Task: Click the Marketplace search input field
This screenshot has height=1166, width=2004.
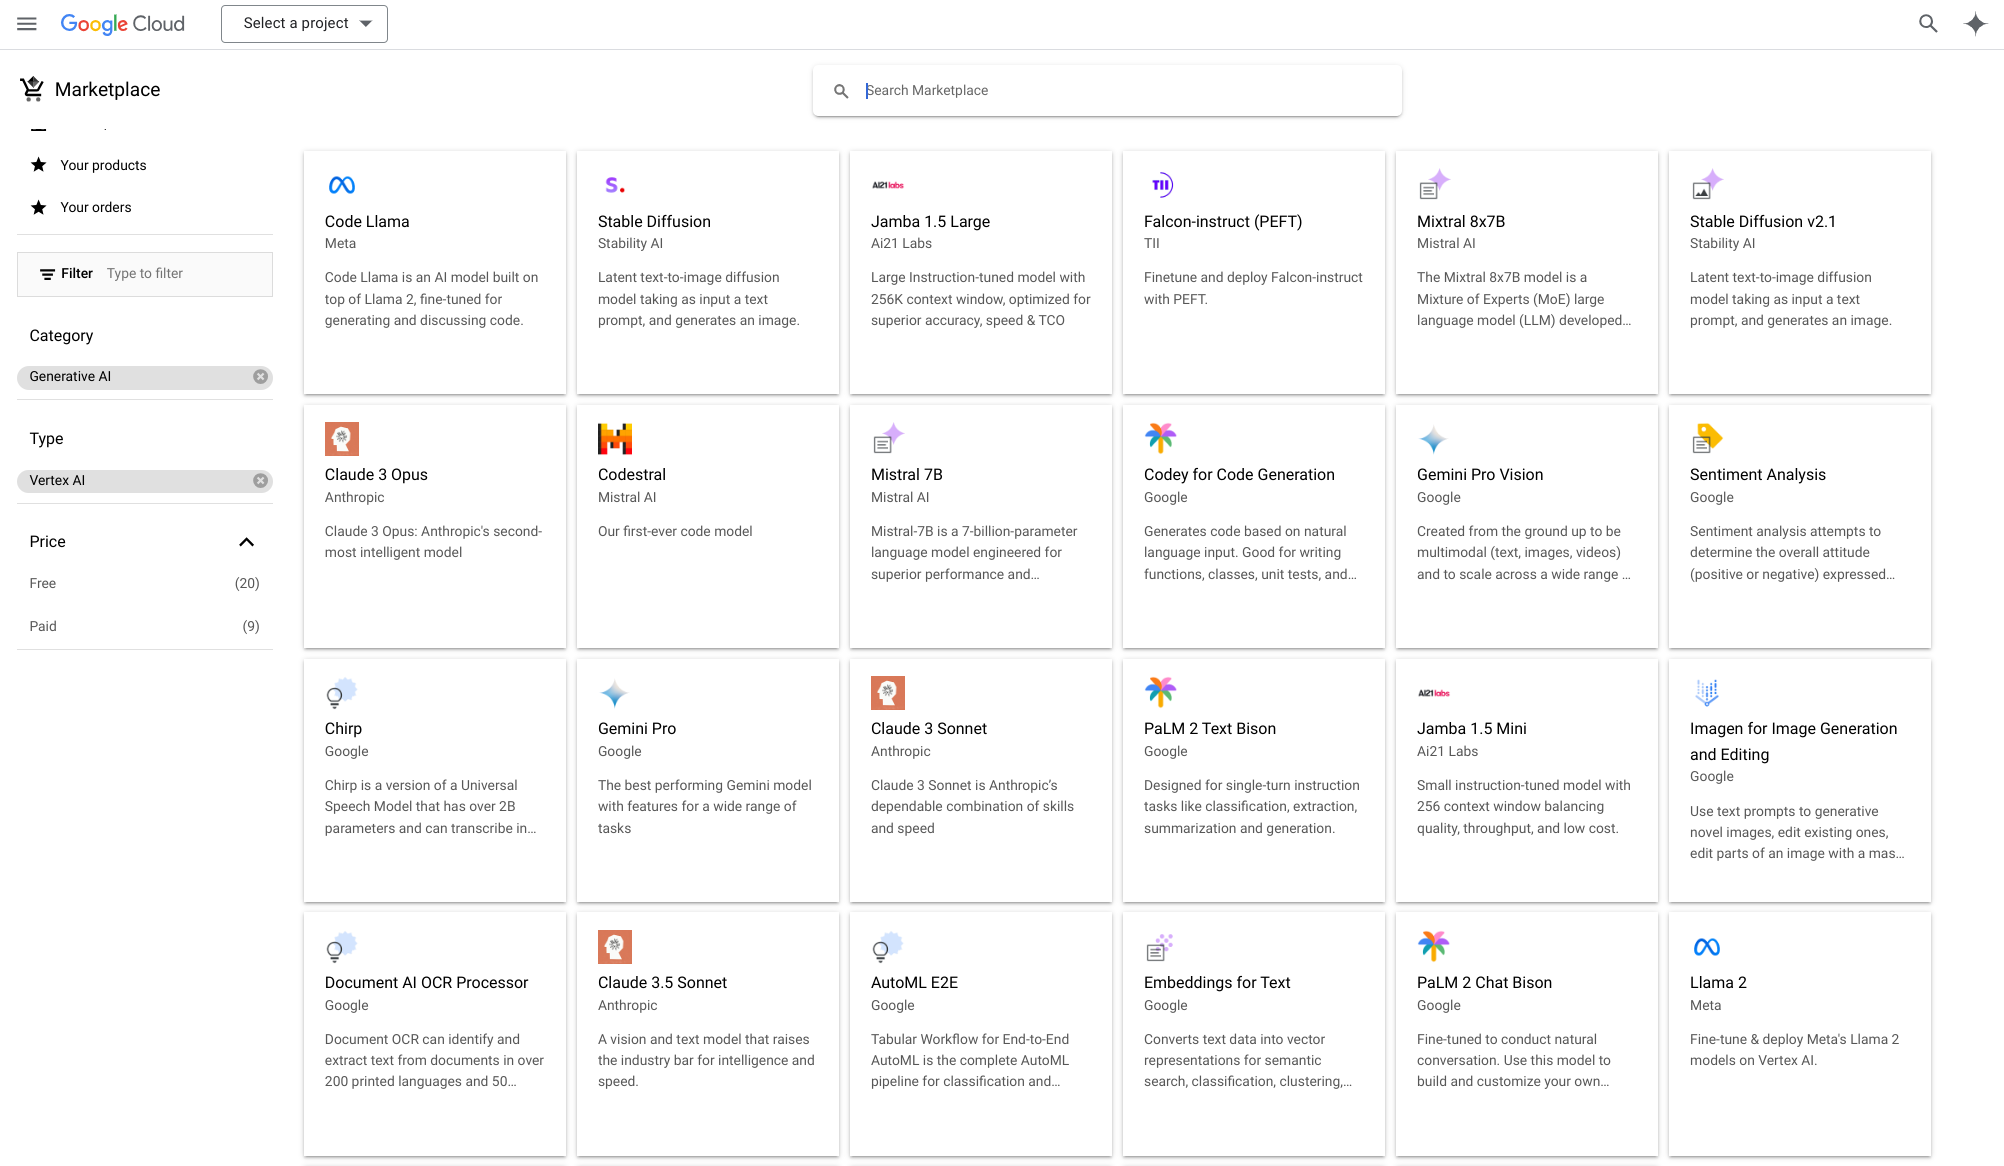Action: tap(1110, 89)
